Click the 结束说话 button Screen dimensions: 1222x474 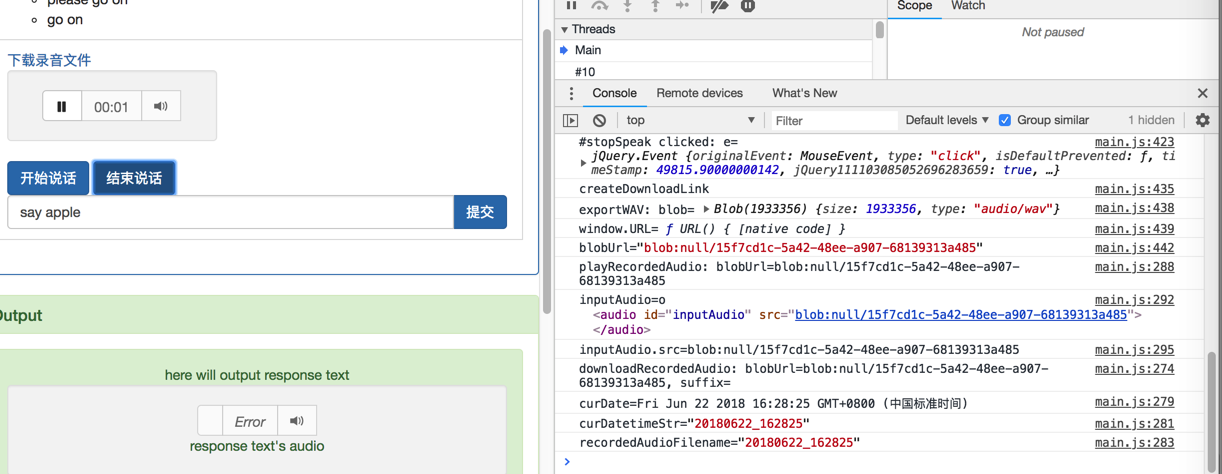pyautogui.click(x=134, y=178)
